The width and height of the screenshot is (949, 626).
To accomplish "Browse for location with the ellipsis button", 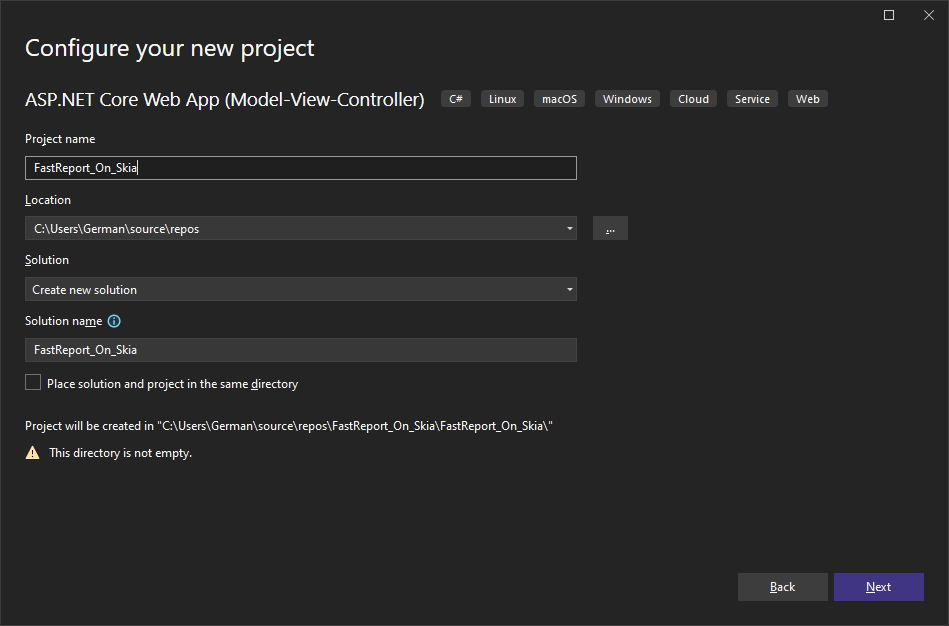I will 610,229.
